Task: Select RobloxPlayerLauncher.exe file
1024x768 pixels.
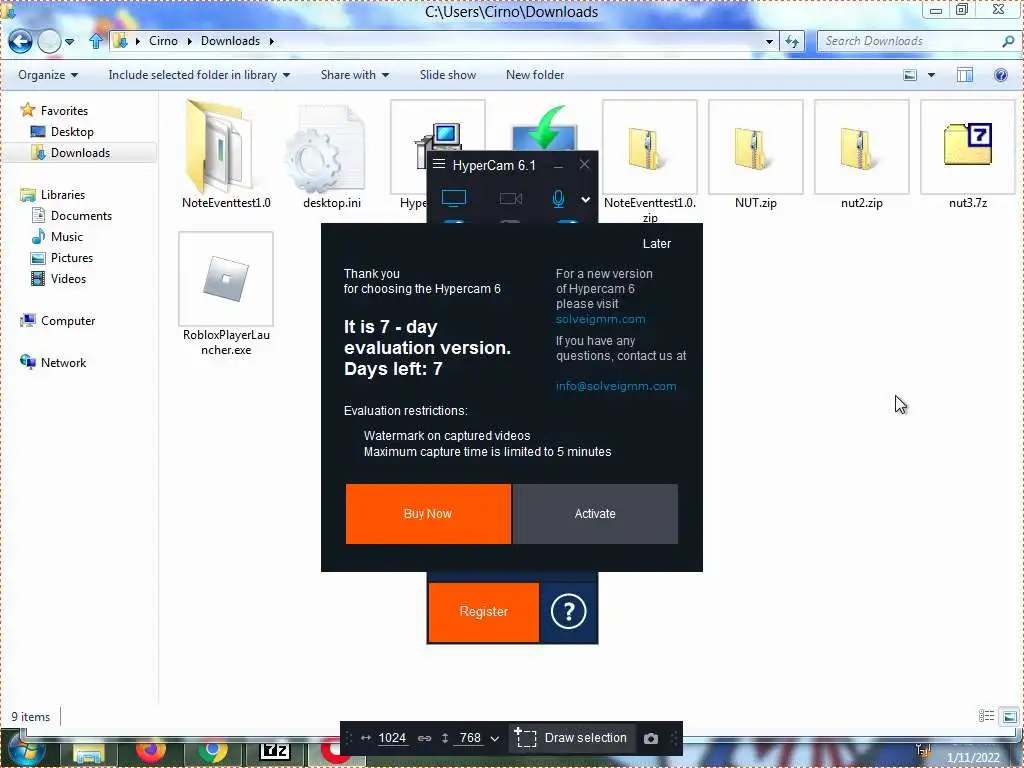Action: (226, 294)
